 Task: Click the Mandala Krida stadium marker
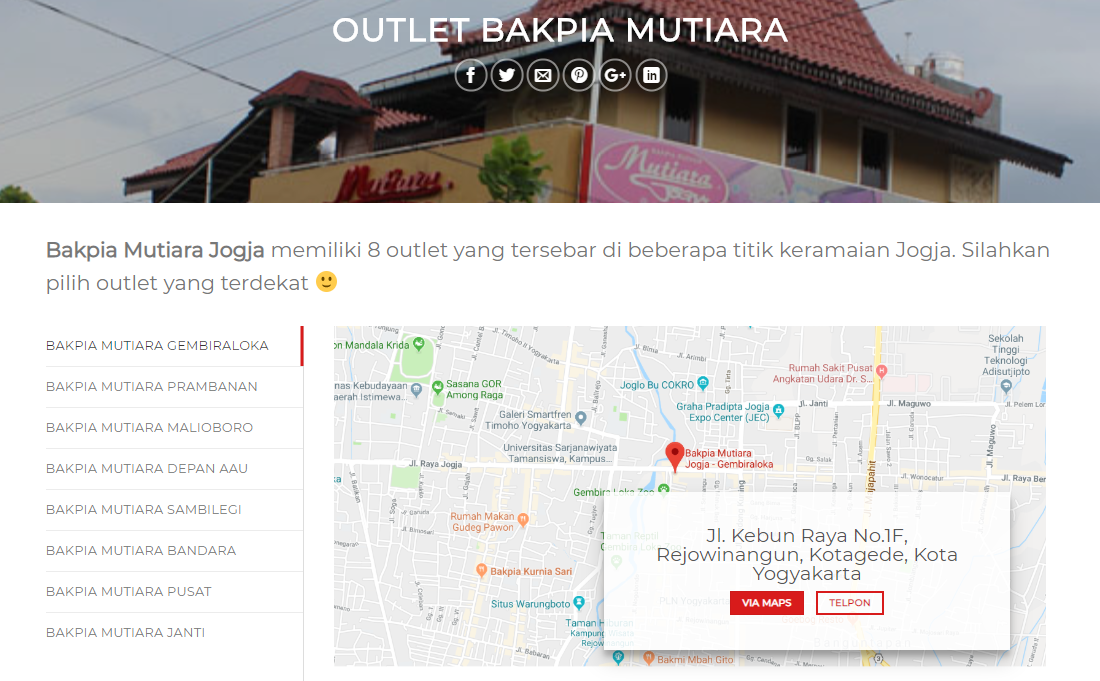coord(419,344)
